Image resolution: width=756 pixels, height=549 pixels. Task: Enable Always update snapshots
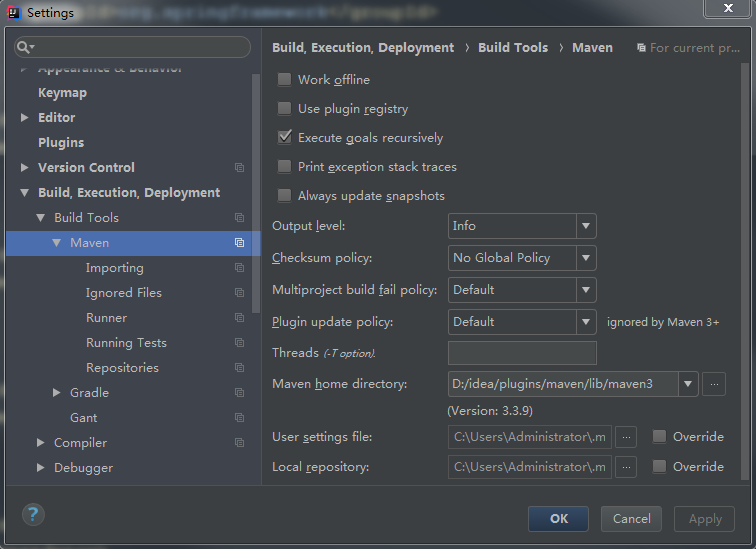(284, 195)
